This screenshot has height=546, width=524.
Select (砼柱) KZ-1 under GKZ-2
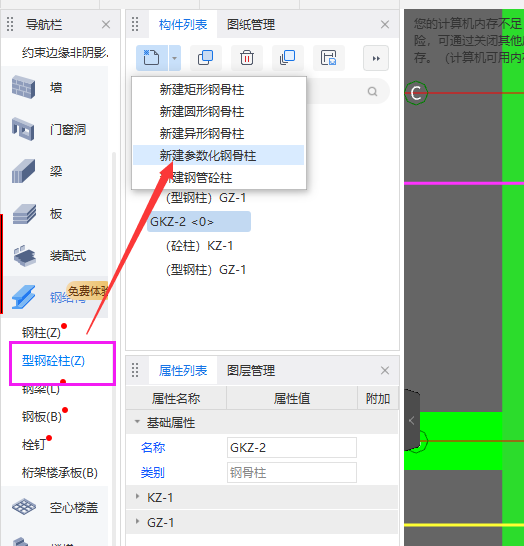click(x=200, y=246)
